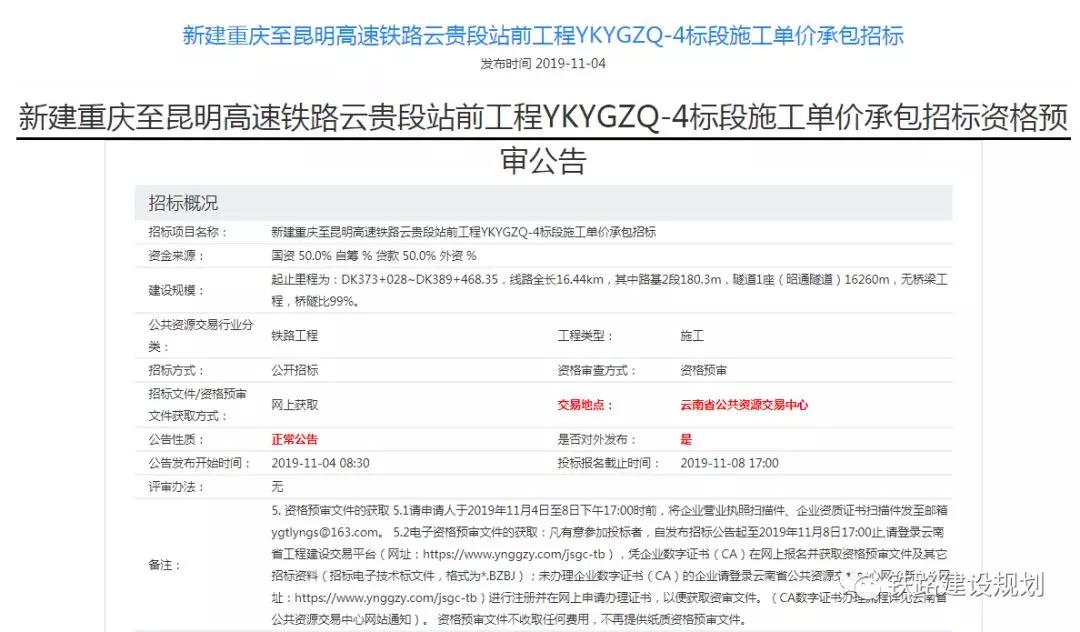Click the 交易地点 red label
This screenshot has height=632, width=1080.
tap(585, 404)
